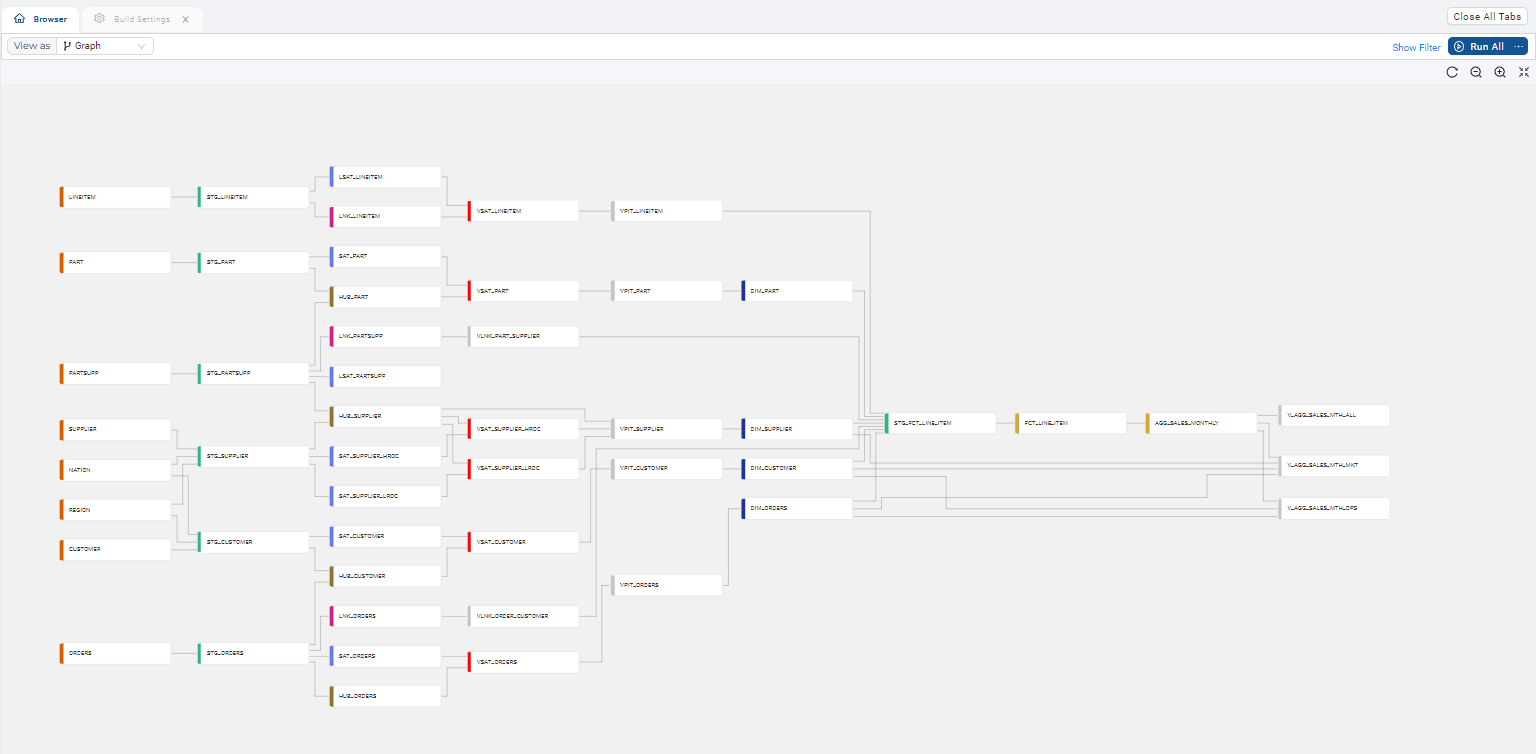1536x754 pixels.
Task: Select the VLNK_ORDER_CUSTOMER node
Action: click(523, 616)
